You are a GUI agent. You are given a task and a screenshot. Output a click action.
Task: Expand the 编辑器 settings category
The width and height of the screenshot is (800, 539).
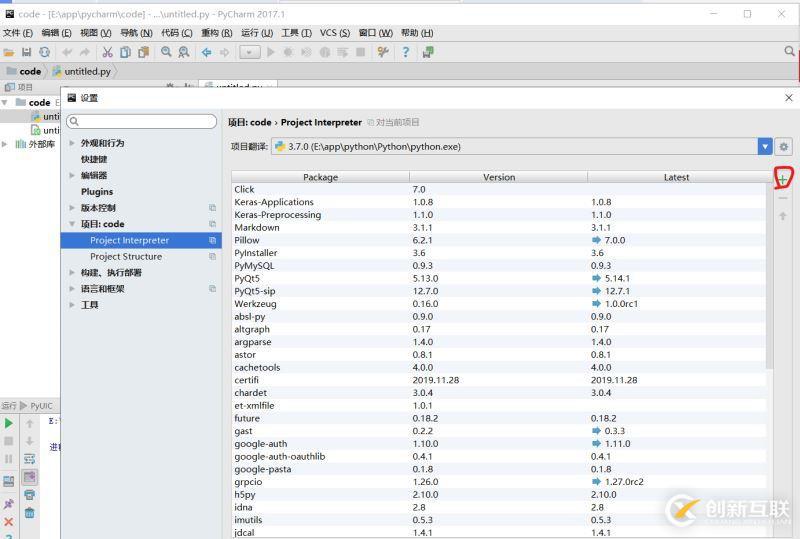72,176
